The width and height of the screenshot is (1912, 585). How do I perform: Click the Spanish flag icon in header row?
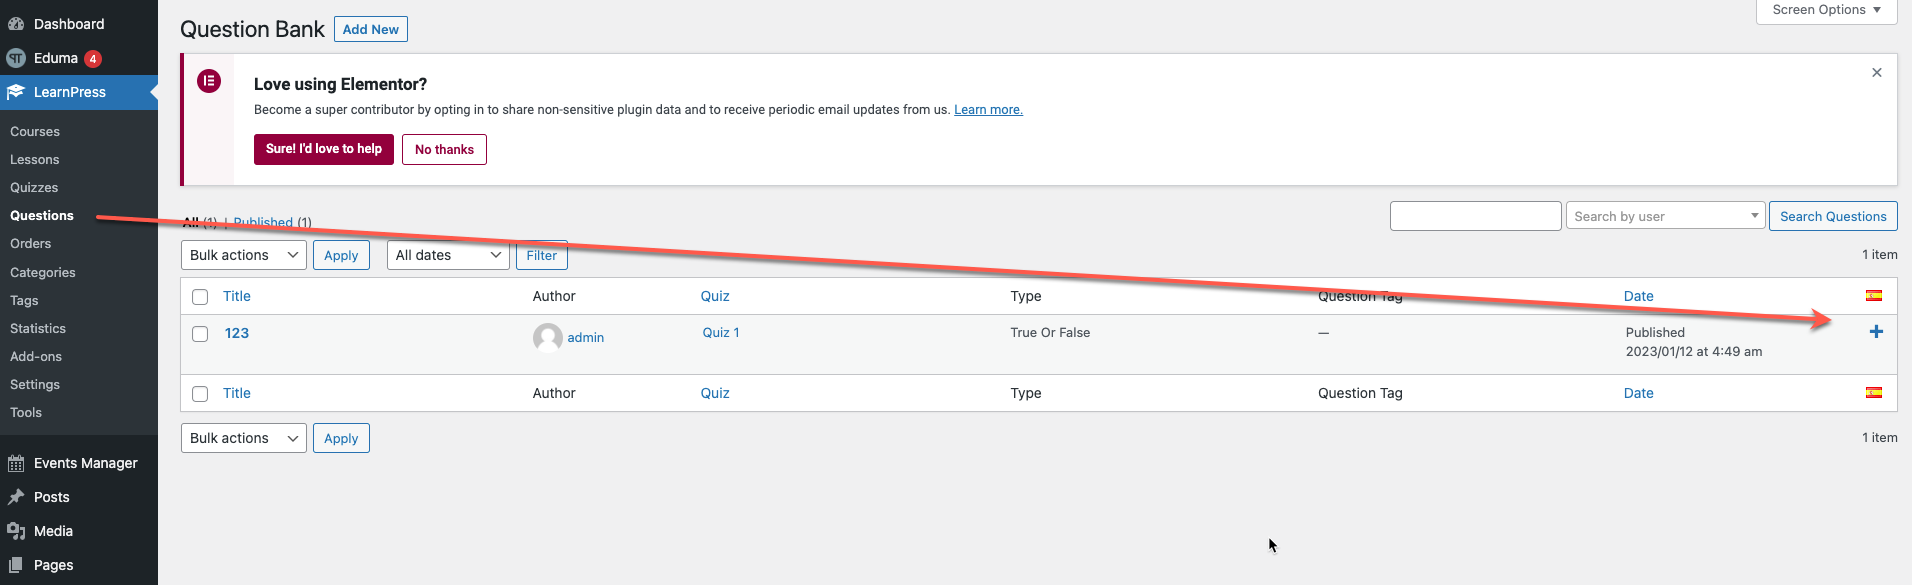[1874, 296]
